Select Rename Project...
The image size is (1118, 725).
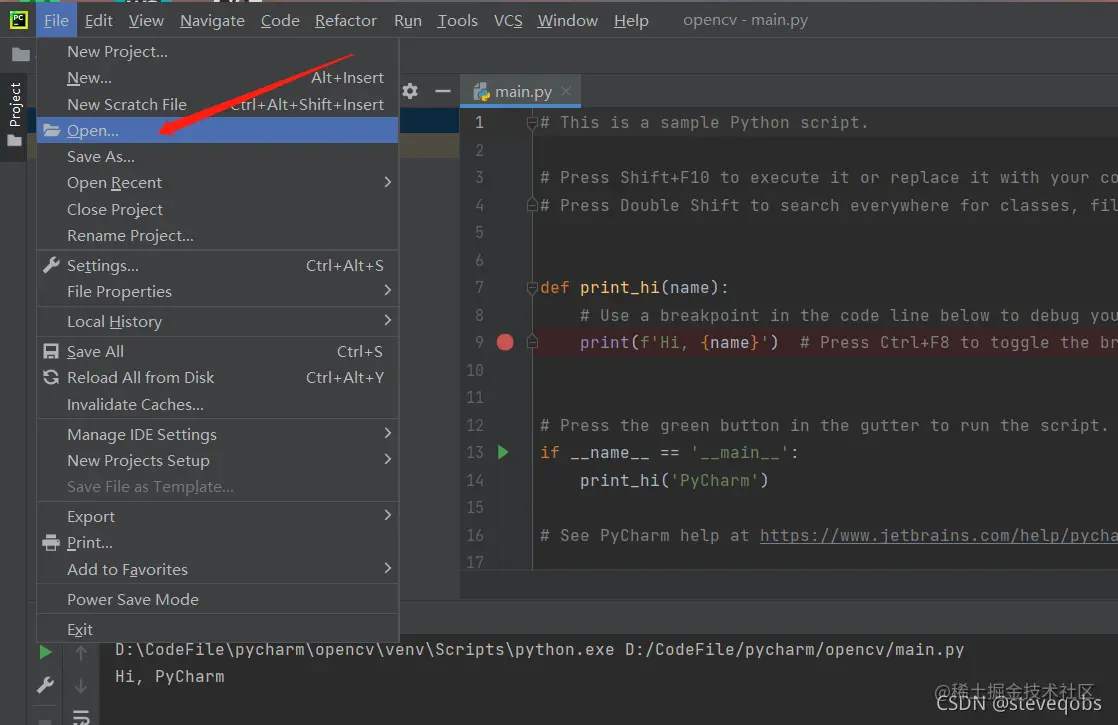pos(217,235)
